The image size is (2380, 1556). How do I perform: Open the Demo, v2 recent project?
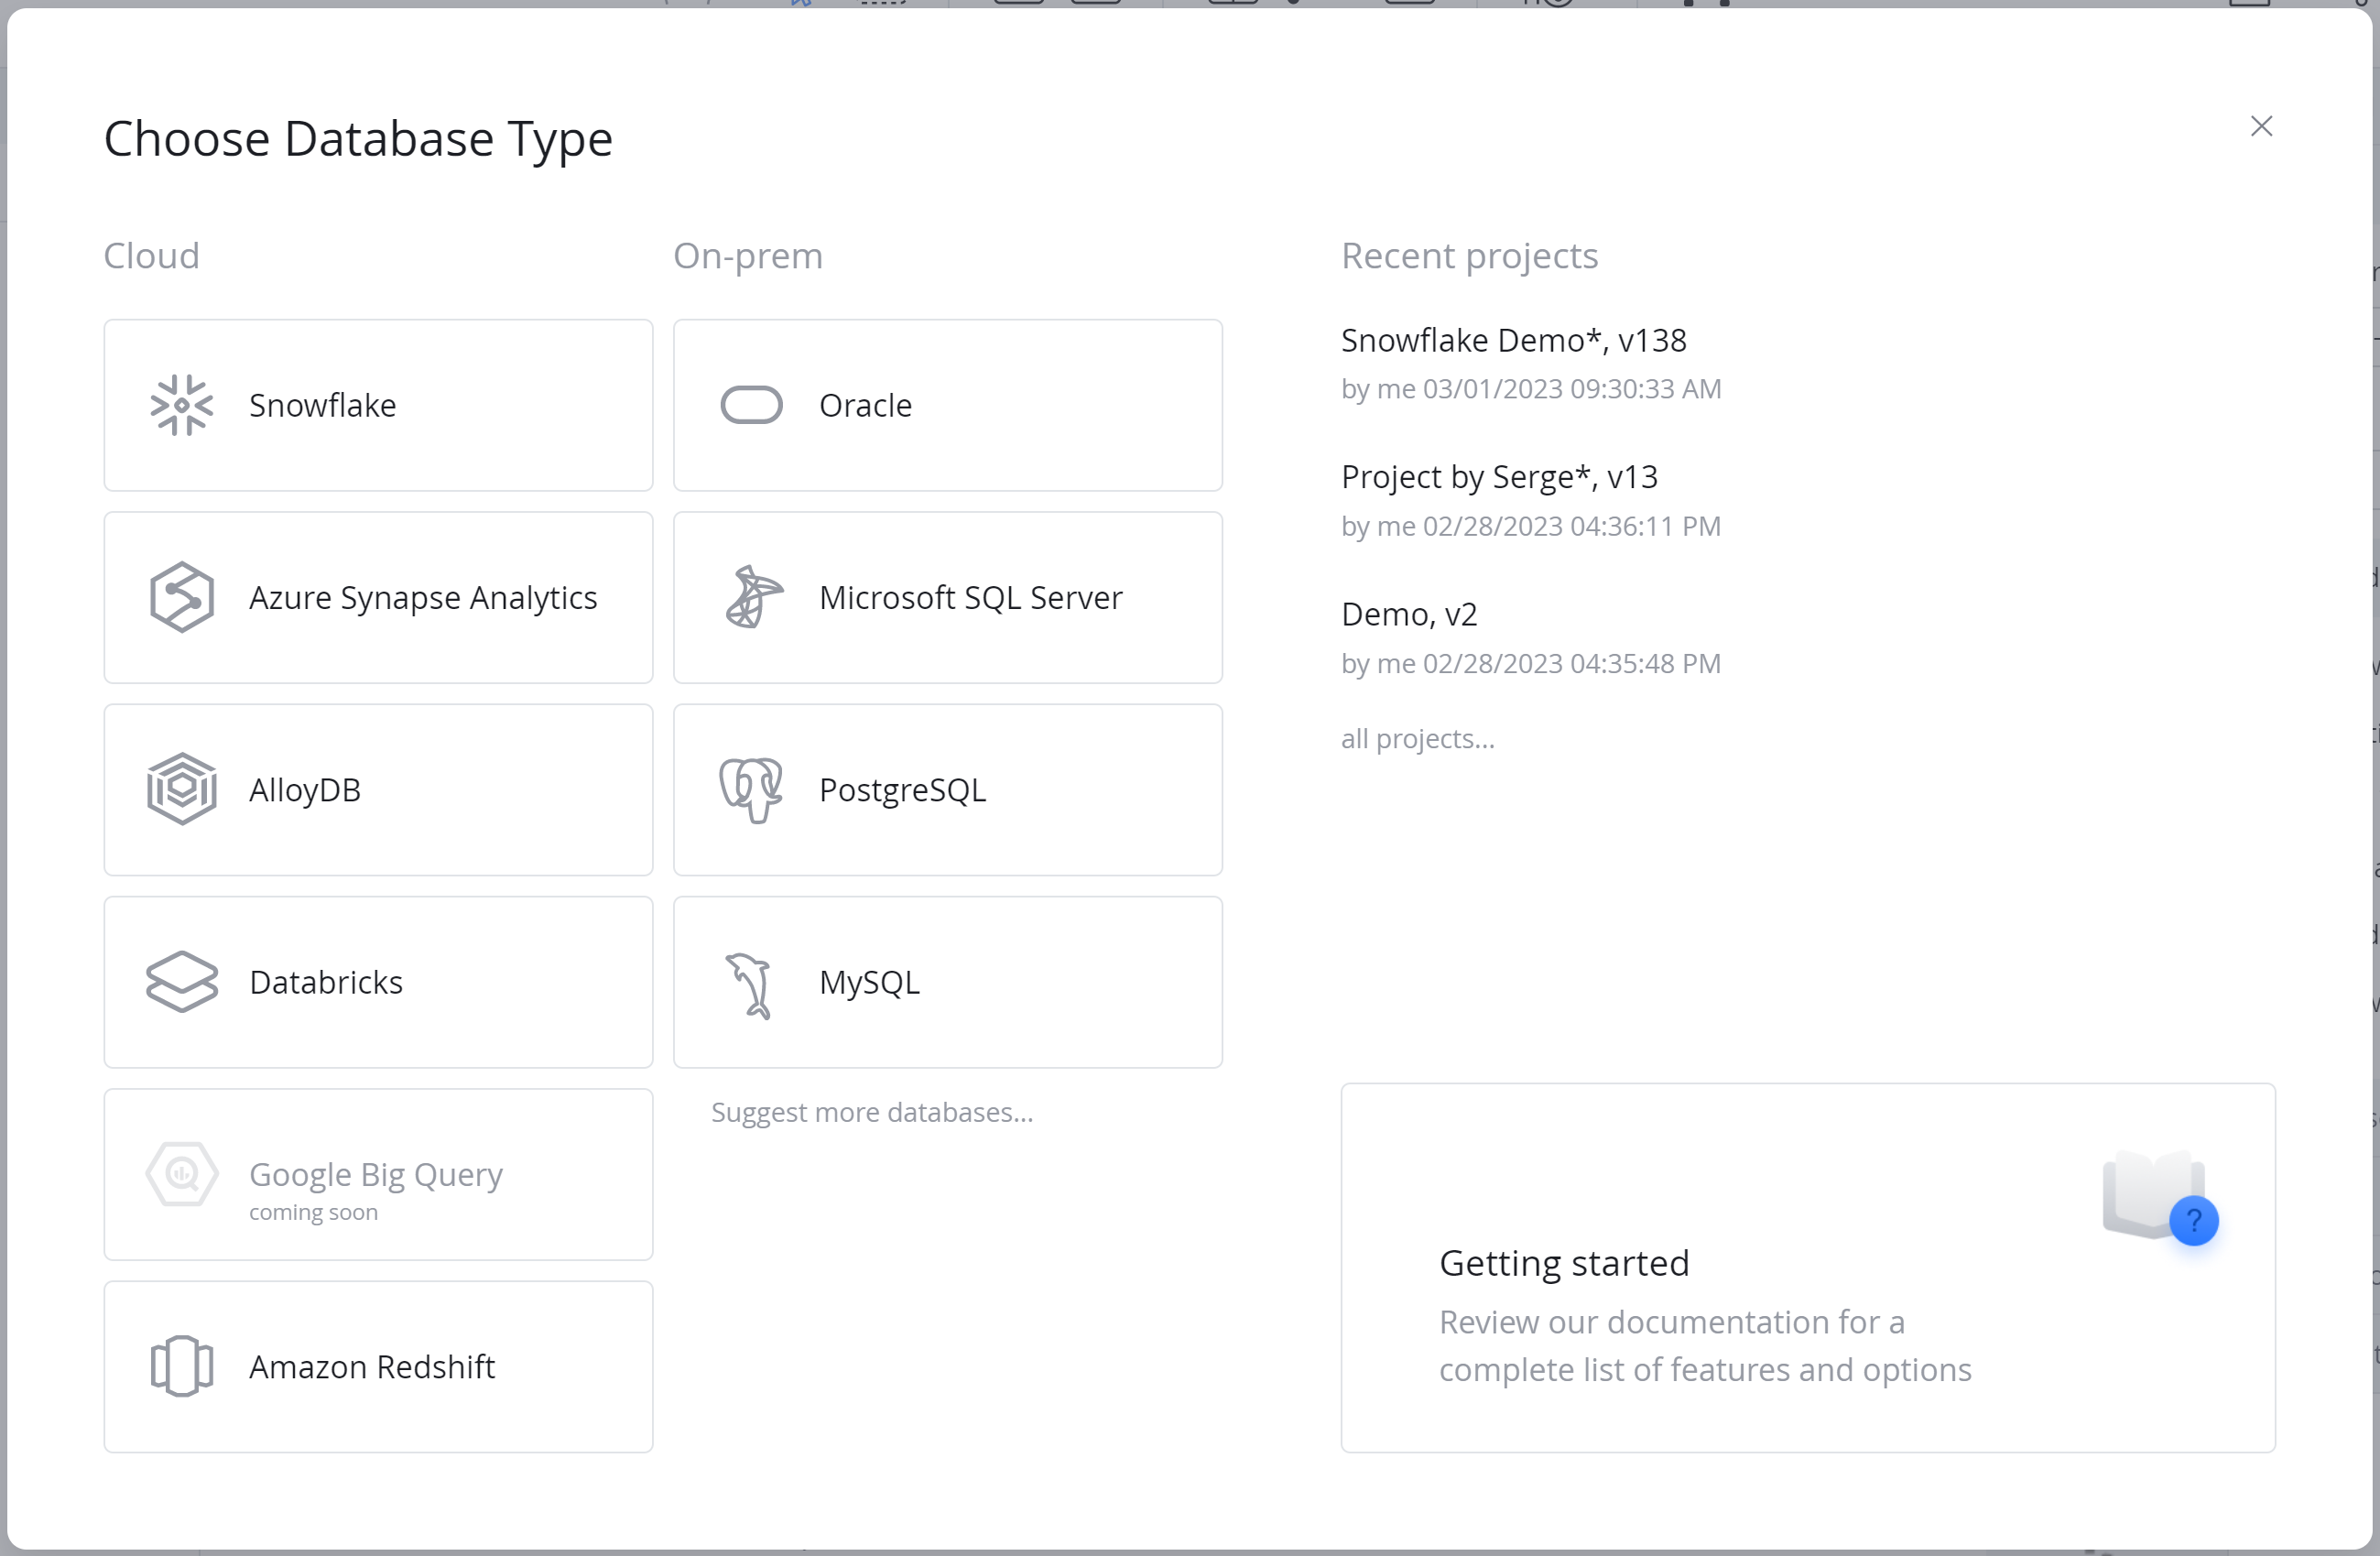pos(1408,613)
